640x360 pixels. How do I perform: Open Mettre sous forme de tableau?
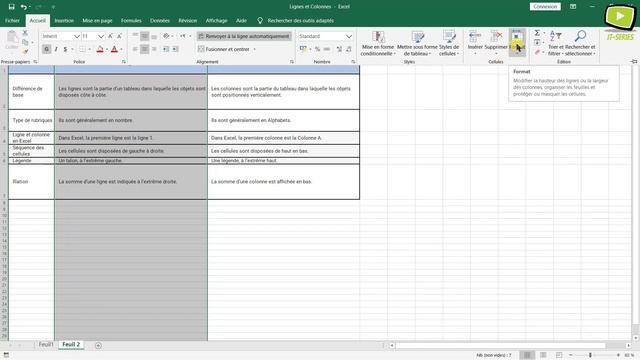click(417, 43)
